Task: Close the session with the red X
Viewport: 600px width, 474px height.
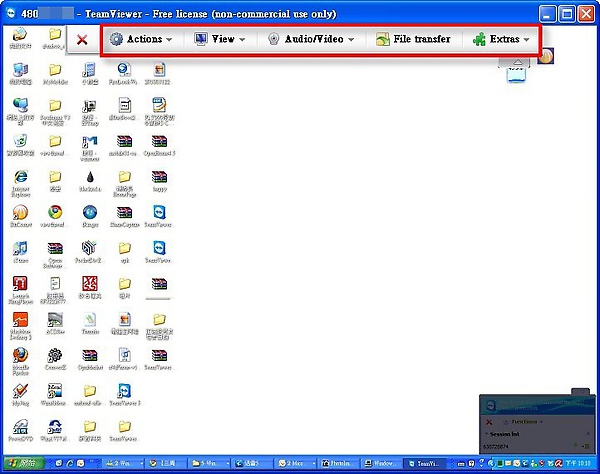Action: 82,39
